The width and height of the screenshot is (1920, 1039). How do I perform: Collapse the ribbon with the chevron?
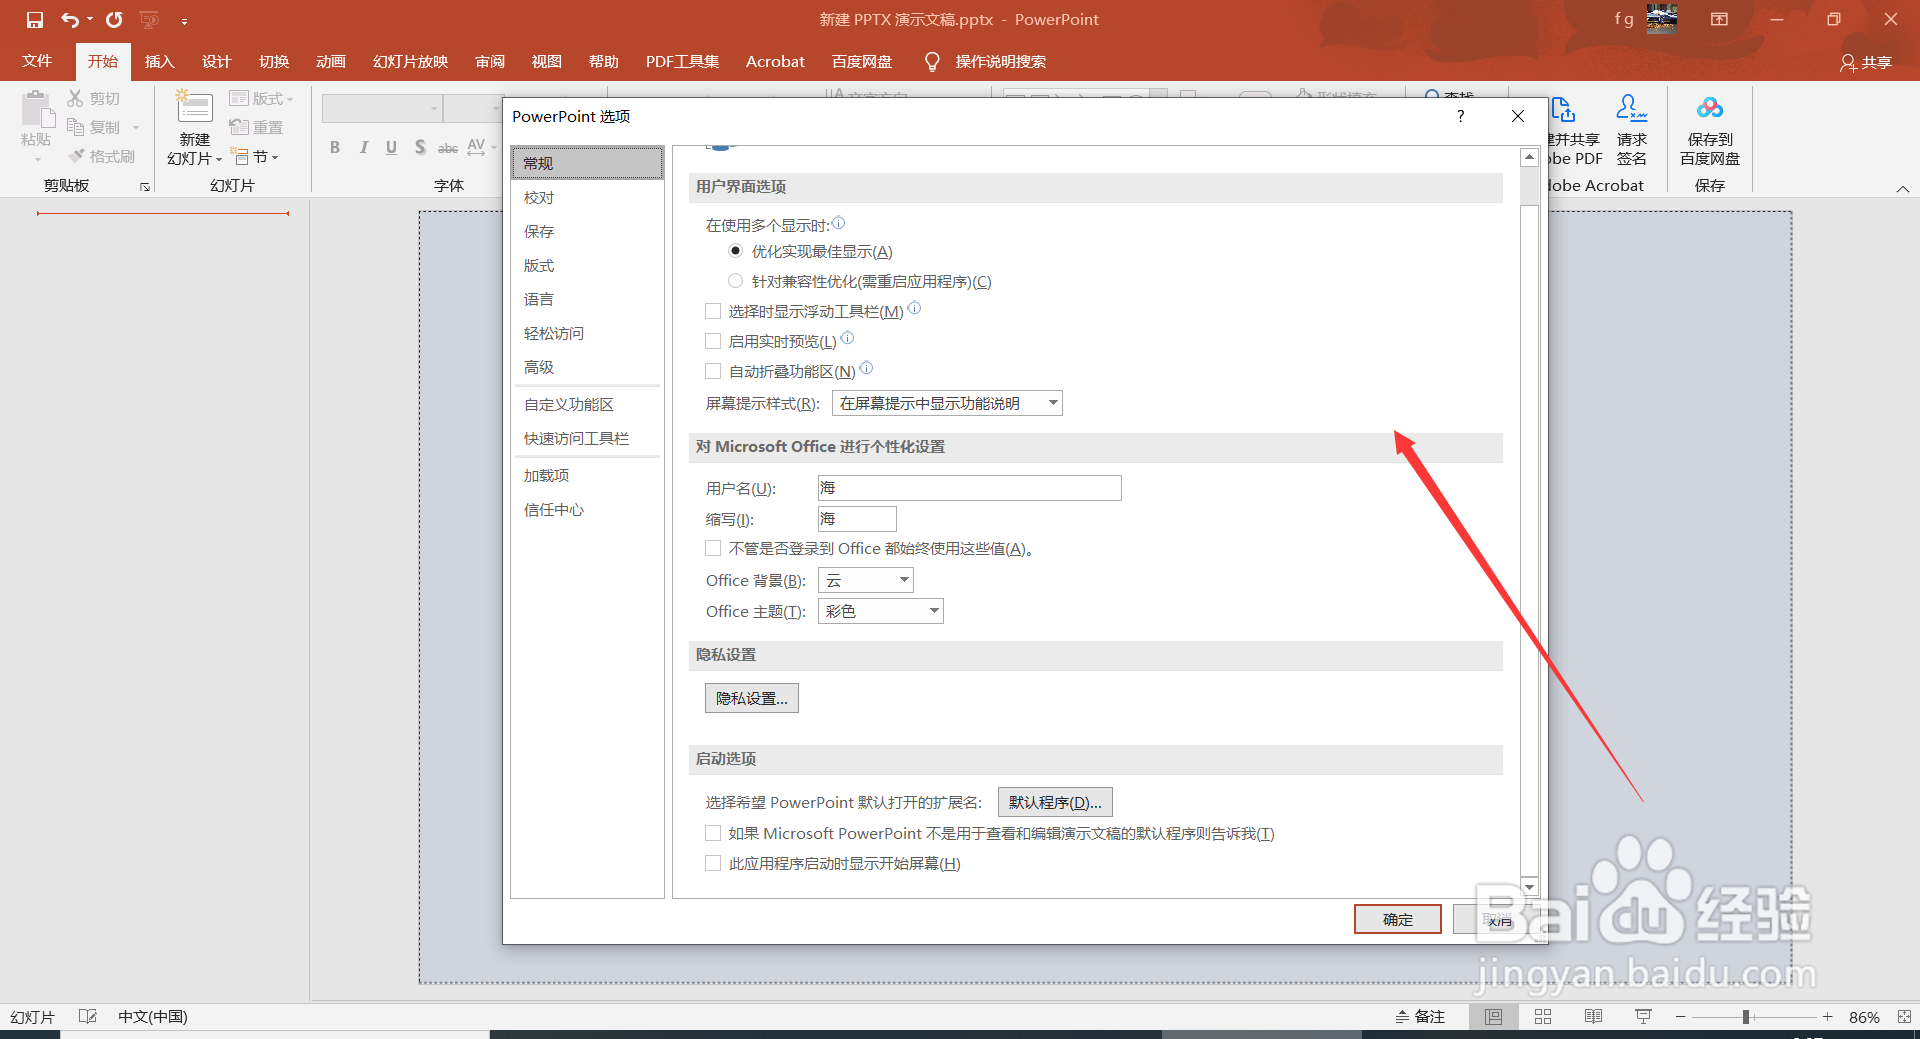click(x=1903, y=188)
